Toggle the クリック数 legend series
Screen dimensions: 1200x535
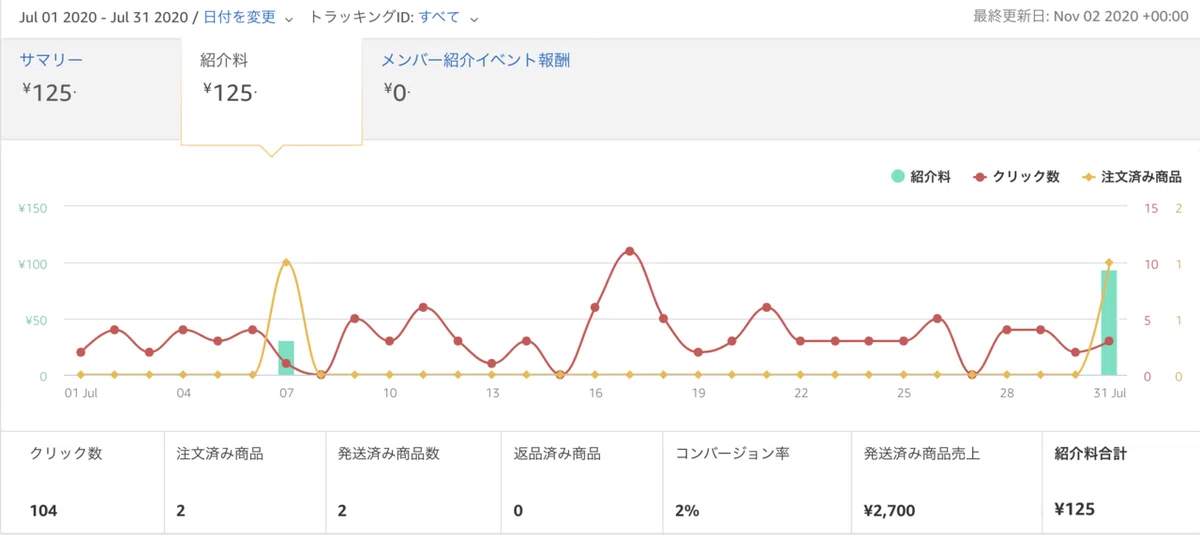pos(1016,176)
